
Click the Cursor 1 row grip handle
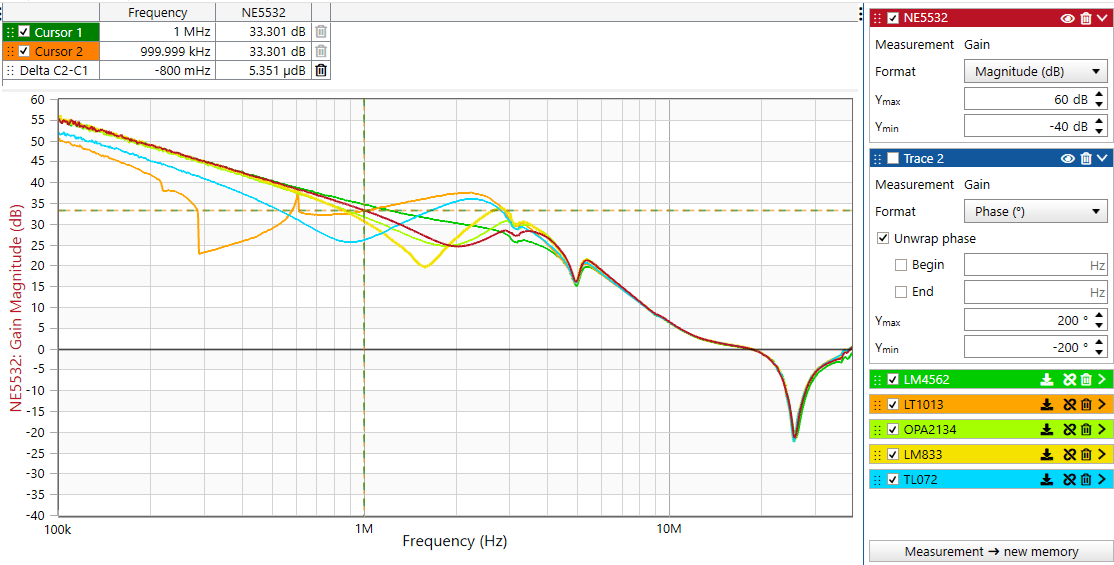(10, 32)
